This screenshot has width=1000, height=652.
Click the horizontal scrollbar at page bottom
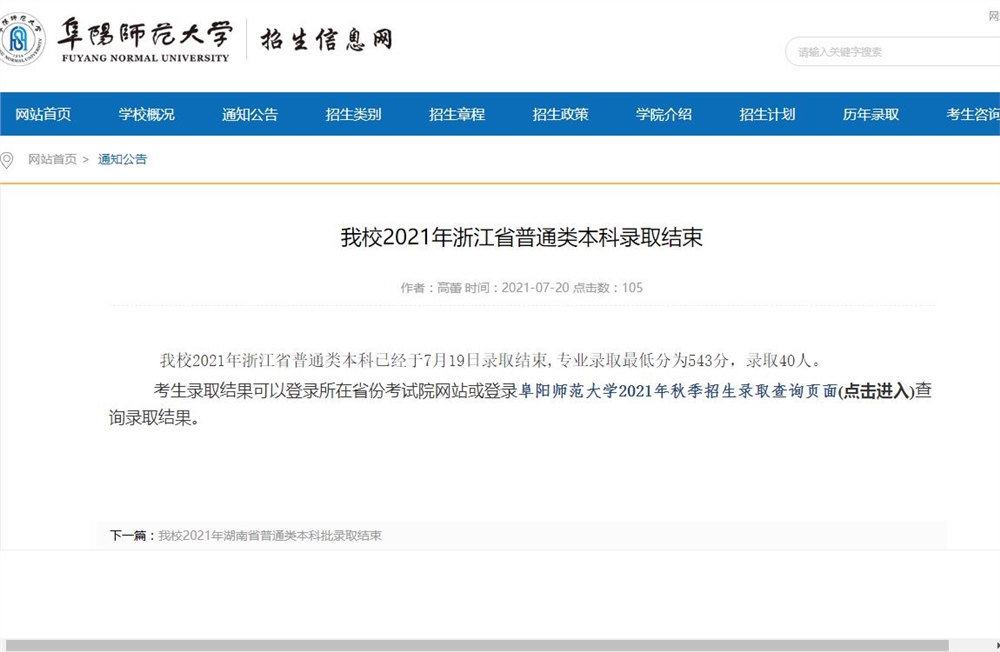[477, 645]
